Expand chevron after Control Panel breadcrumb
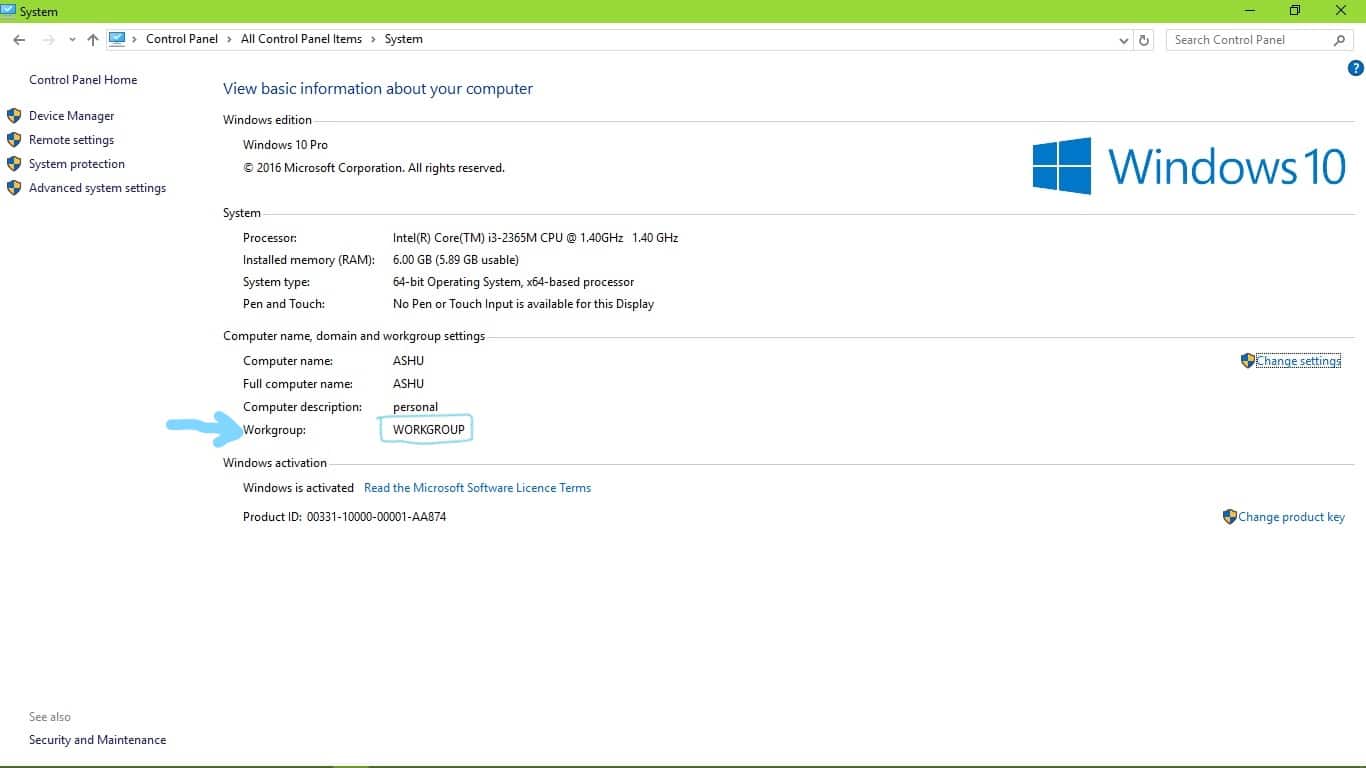Screen dimensions: 1366x768 229,39
